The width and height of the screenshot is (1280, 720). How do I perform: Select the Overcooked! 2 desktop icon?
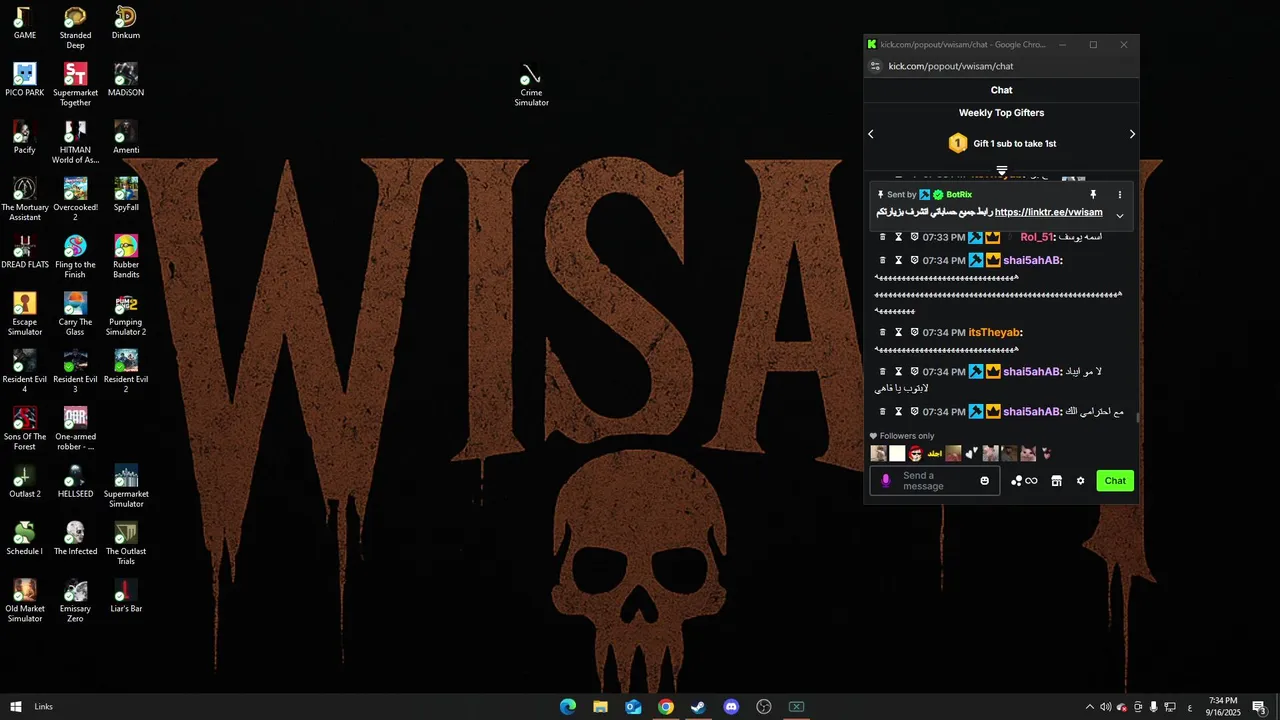75,200
